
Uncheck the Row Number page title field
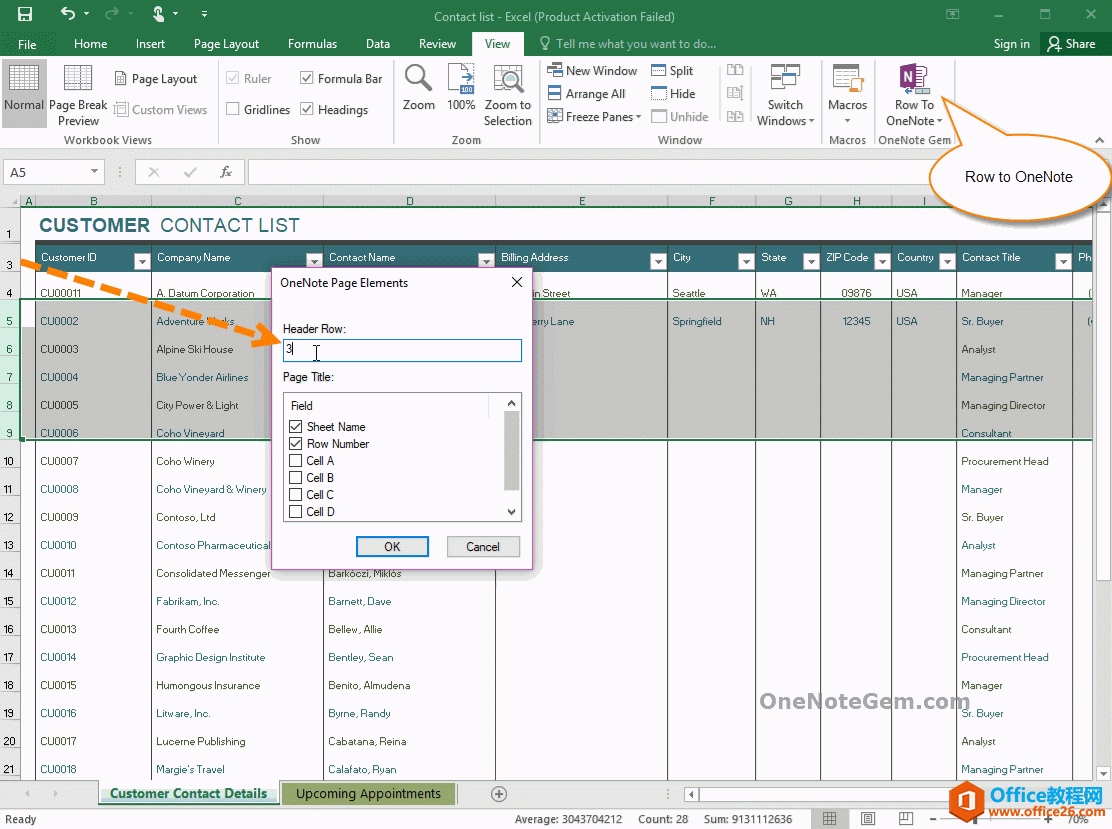click(295, 443)
